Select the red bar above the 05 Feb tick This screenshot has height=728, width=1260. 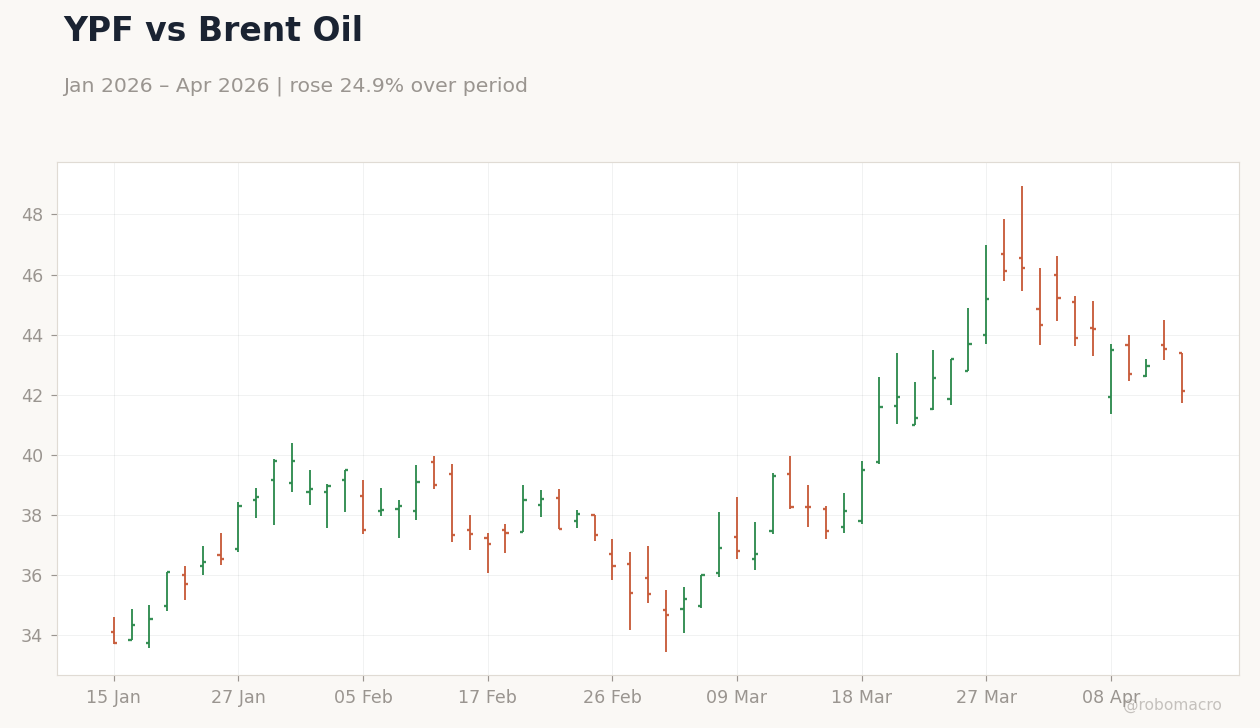[x=363, y=507]
